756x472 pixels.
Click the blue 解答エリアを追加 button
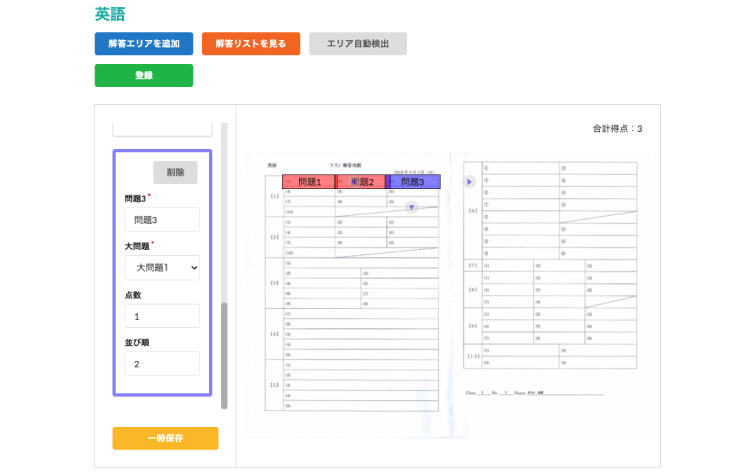(x=144, y=44)
